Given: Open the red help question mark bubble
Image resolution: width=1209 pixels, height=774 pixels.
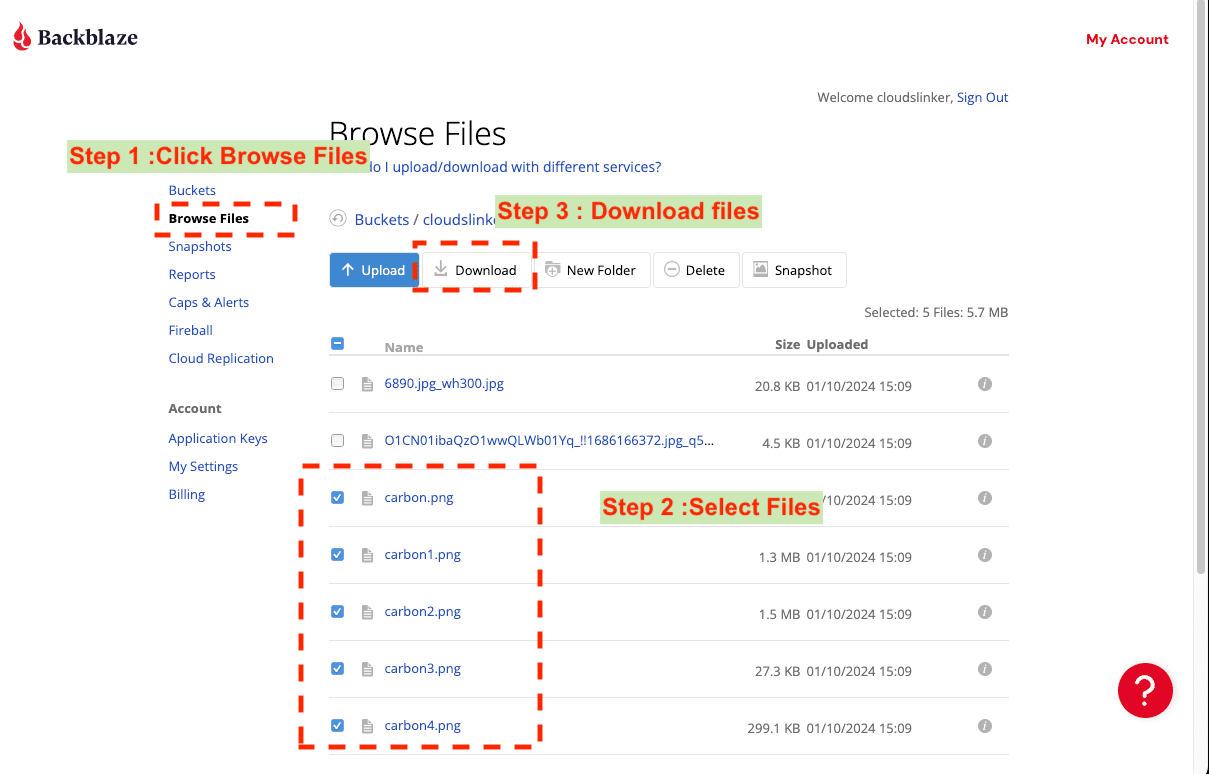Looking at the screenshot, I should (1145, 690).
